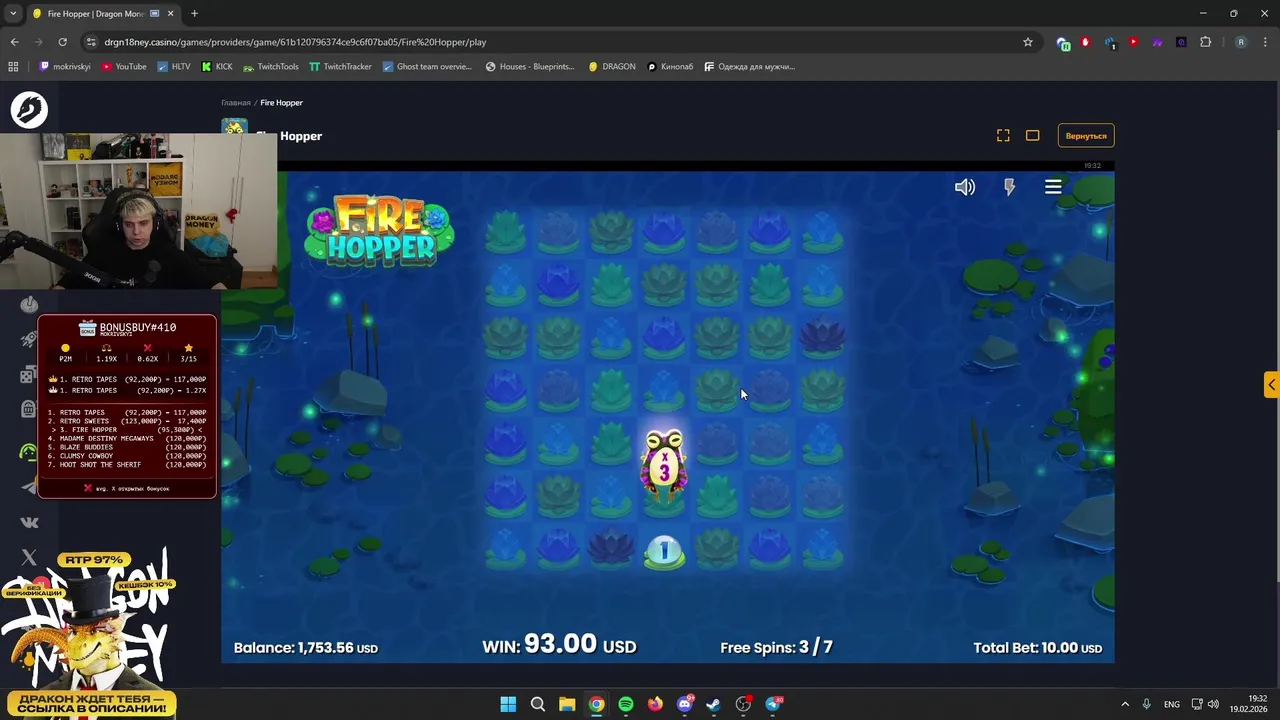Open the Fire Hopper hamburger menu

pyautogui.click(x=1053, y=187)
